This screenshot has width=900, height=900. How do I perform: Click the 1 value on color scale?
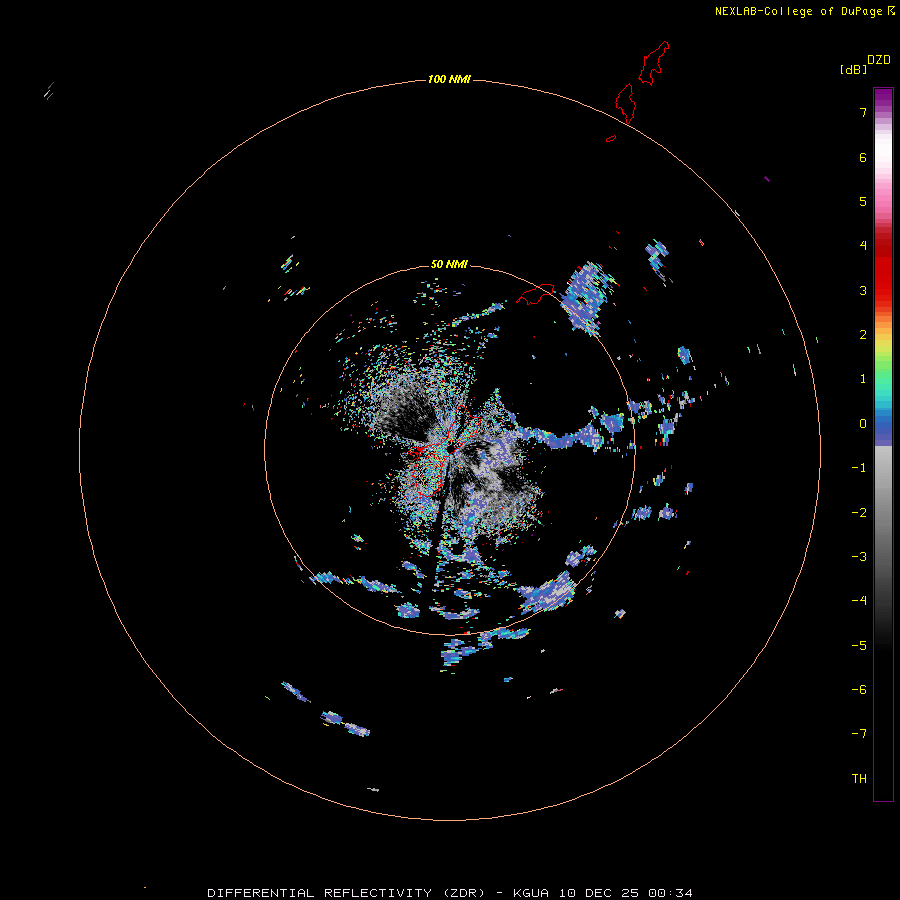point(863,379)
